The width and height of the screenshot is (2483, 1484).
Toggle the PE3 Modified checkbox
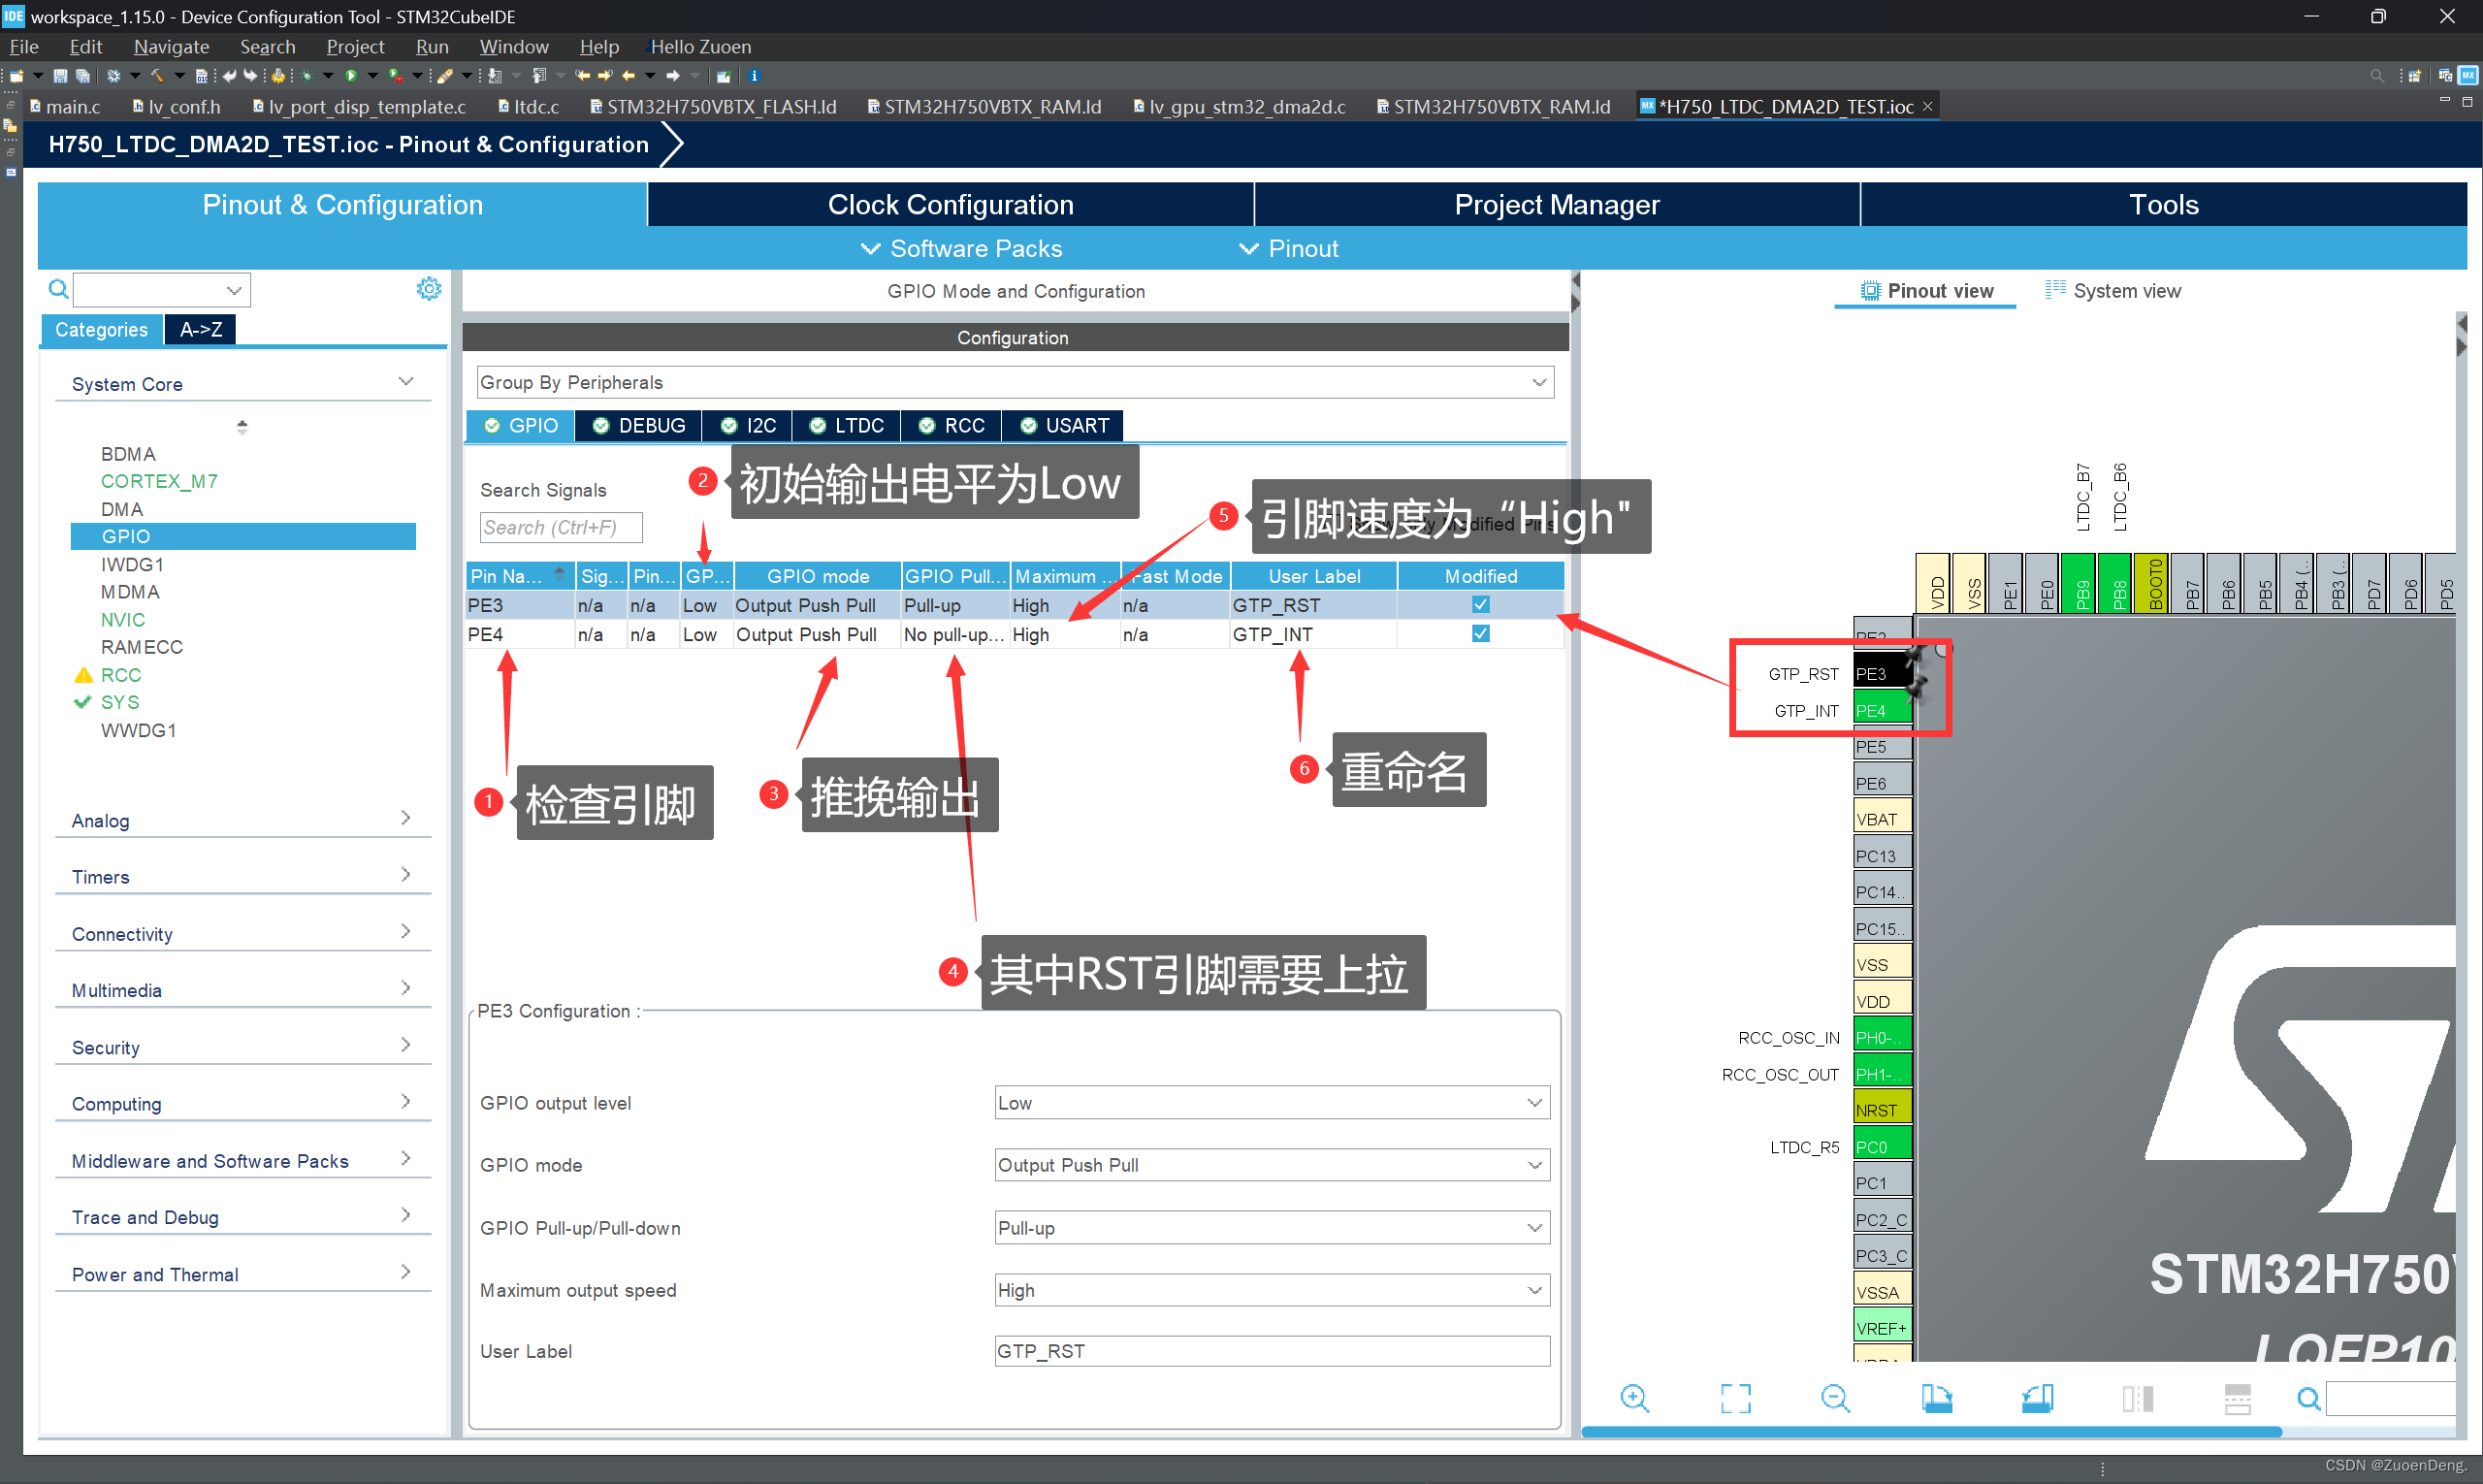(x=1482, y=604)
